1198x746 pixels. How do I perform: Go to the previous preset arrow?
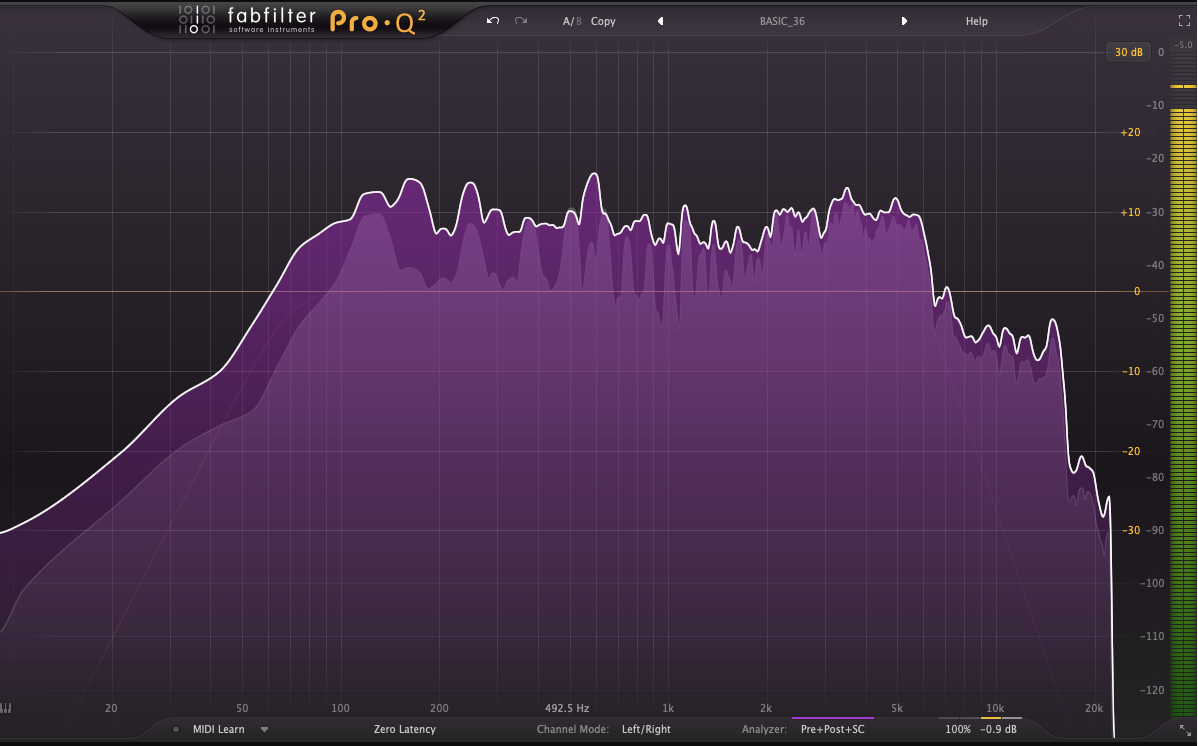point(660,21)
